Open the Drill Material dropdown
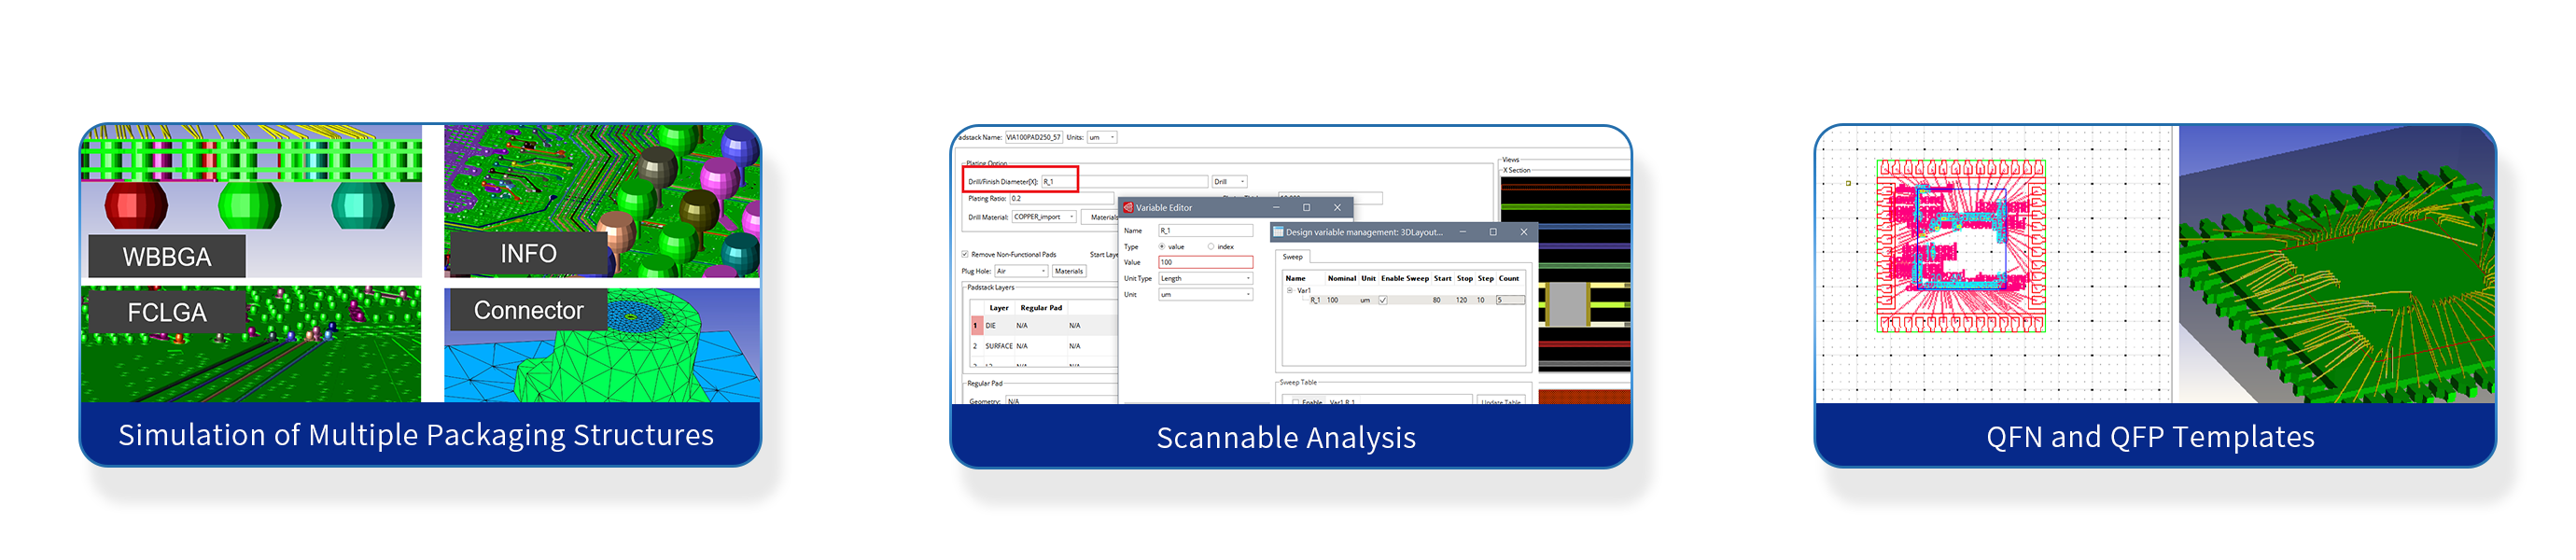 pyautogui.click(x=1044, y=217)
